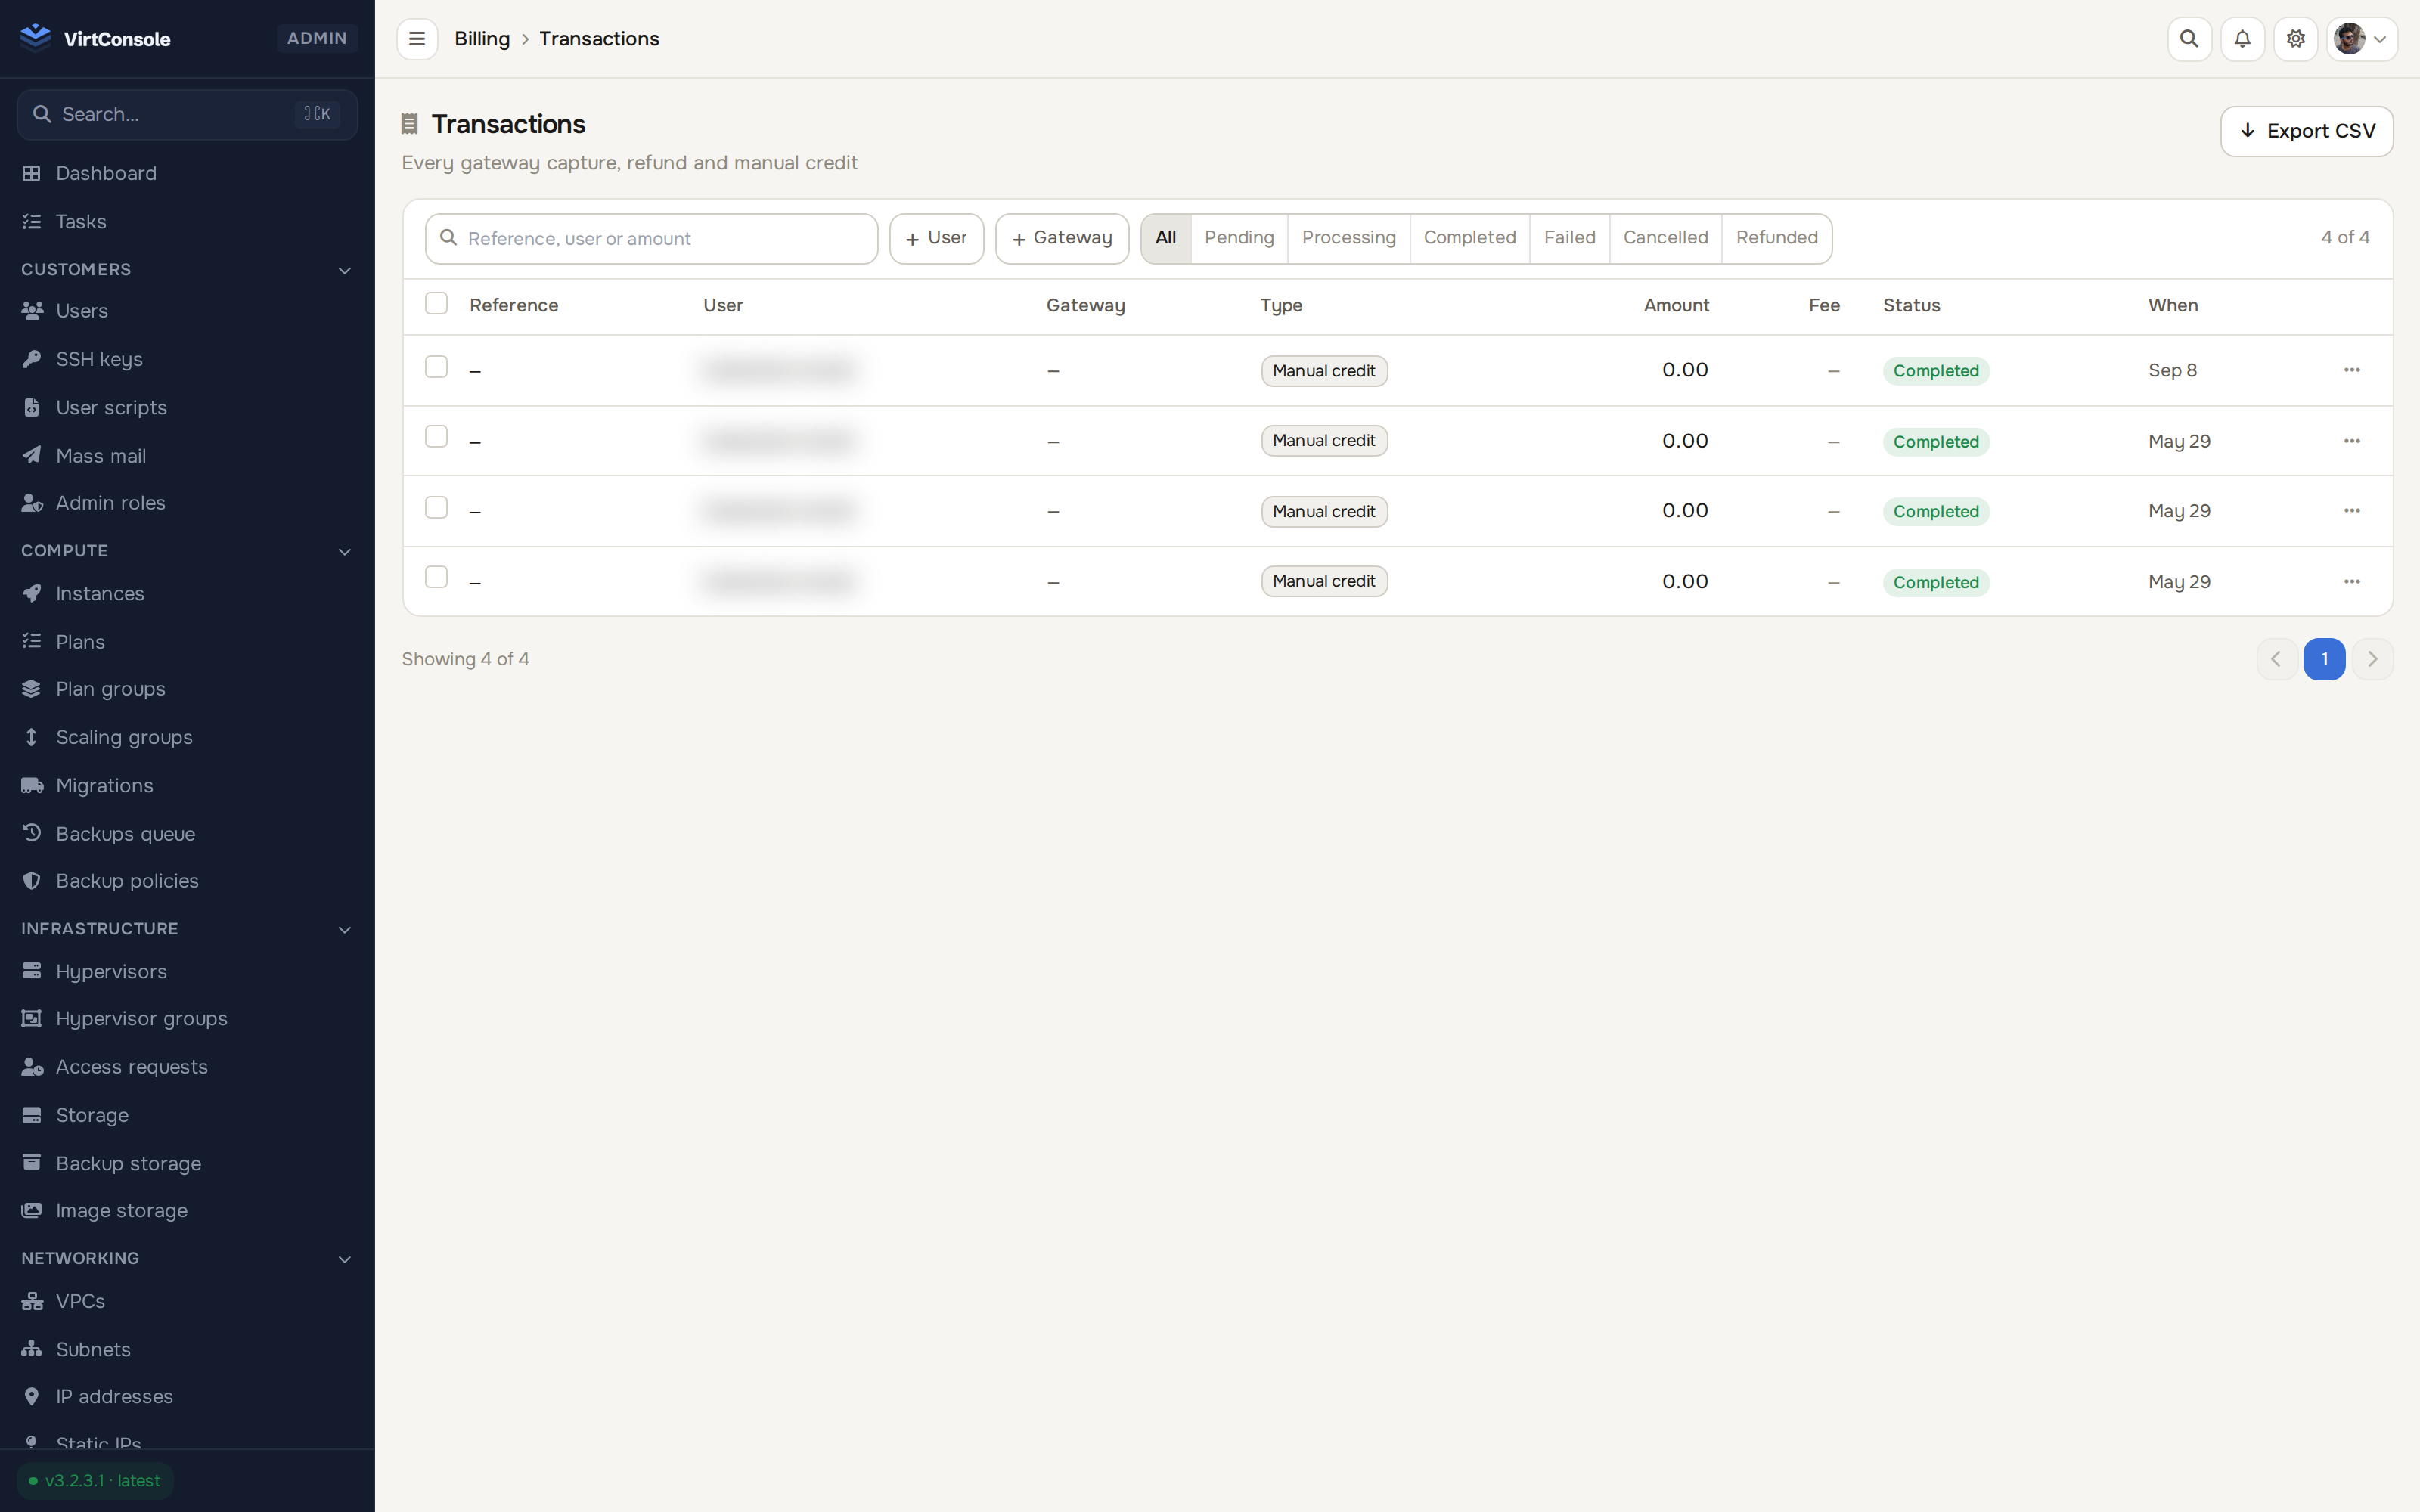Focus the sidebar Search field
This screenshot has height=1512, width=2420.
coord(187,114)
